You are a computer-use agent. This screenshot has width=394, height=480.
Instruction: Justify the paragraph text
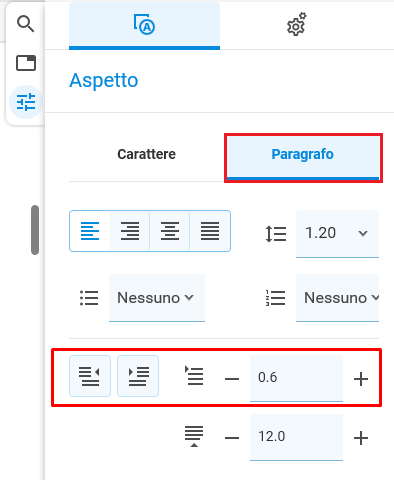tap(210, 231)
